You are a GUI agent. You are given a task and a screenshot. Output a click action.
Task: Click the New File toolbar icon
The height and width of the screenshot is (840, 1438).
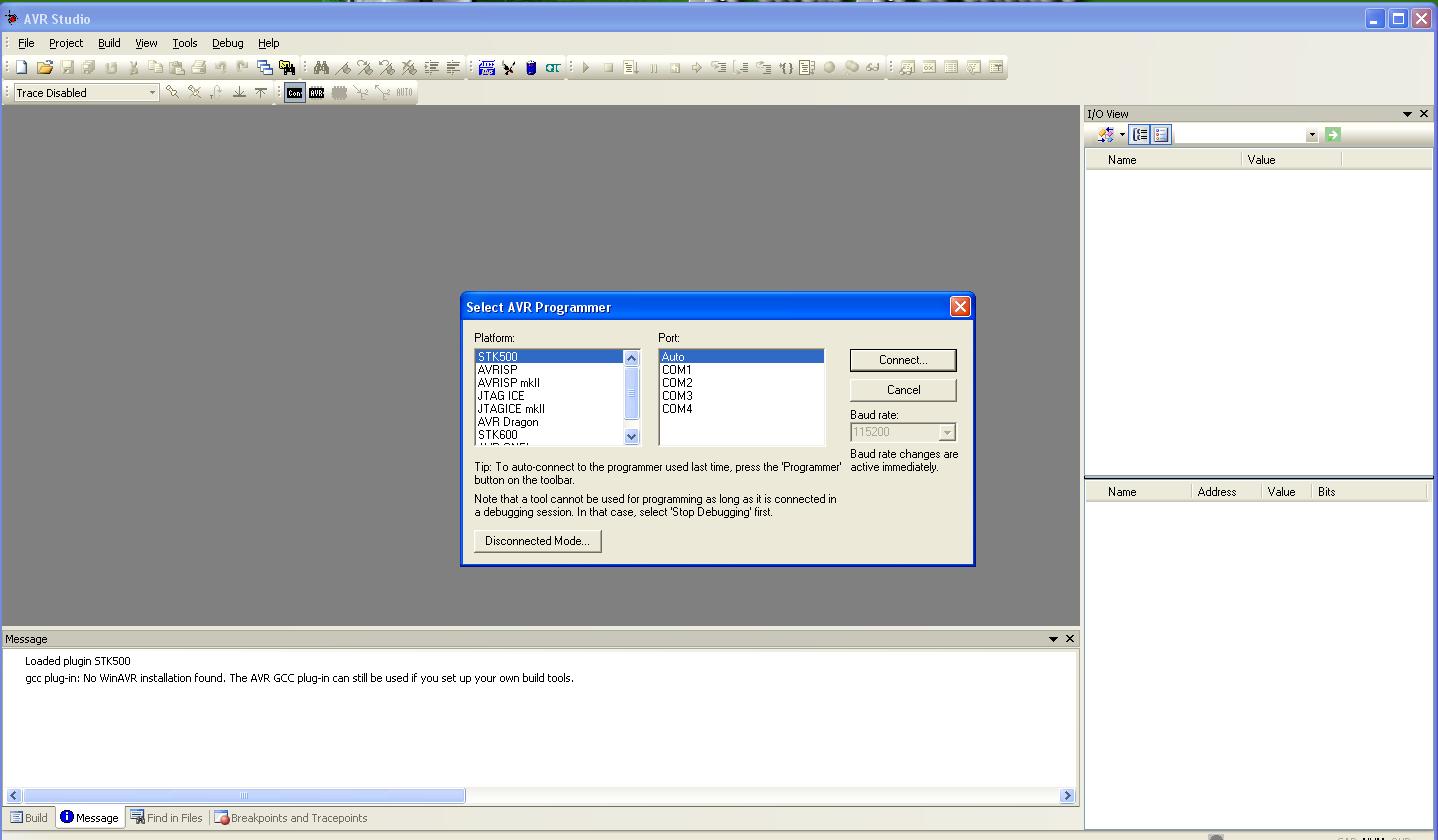tap(22, 67)
